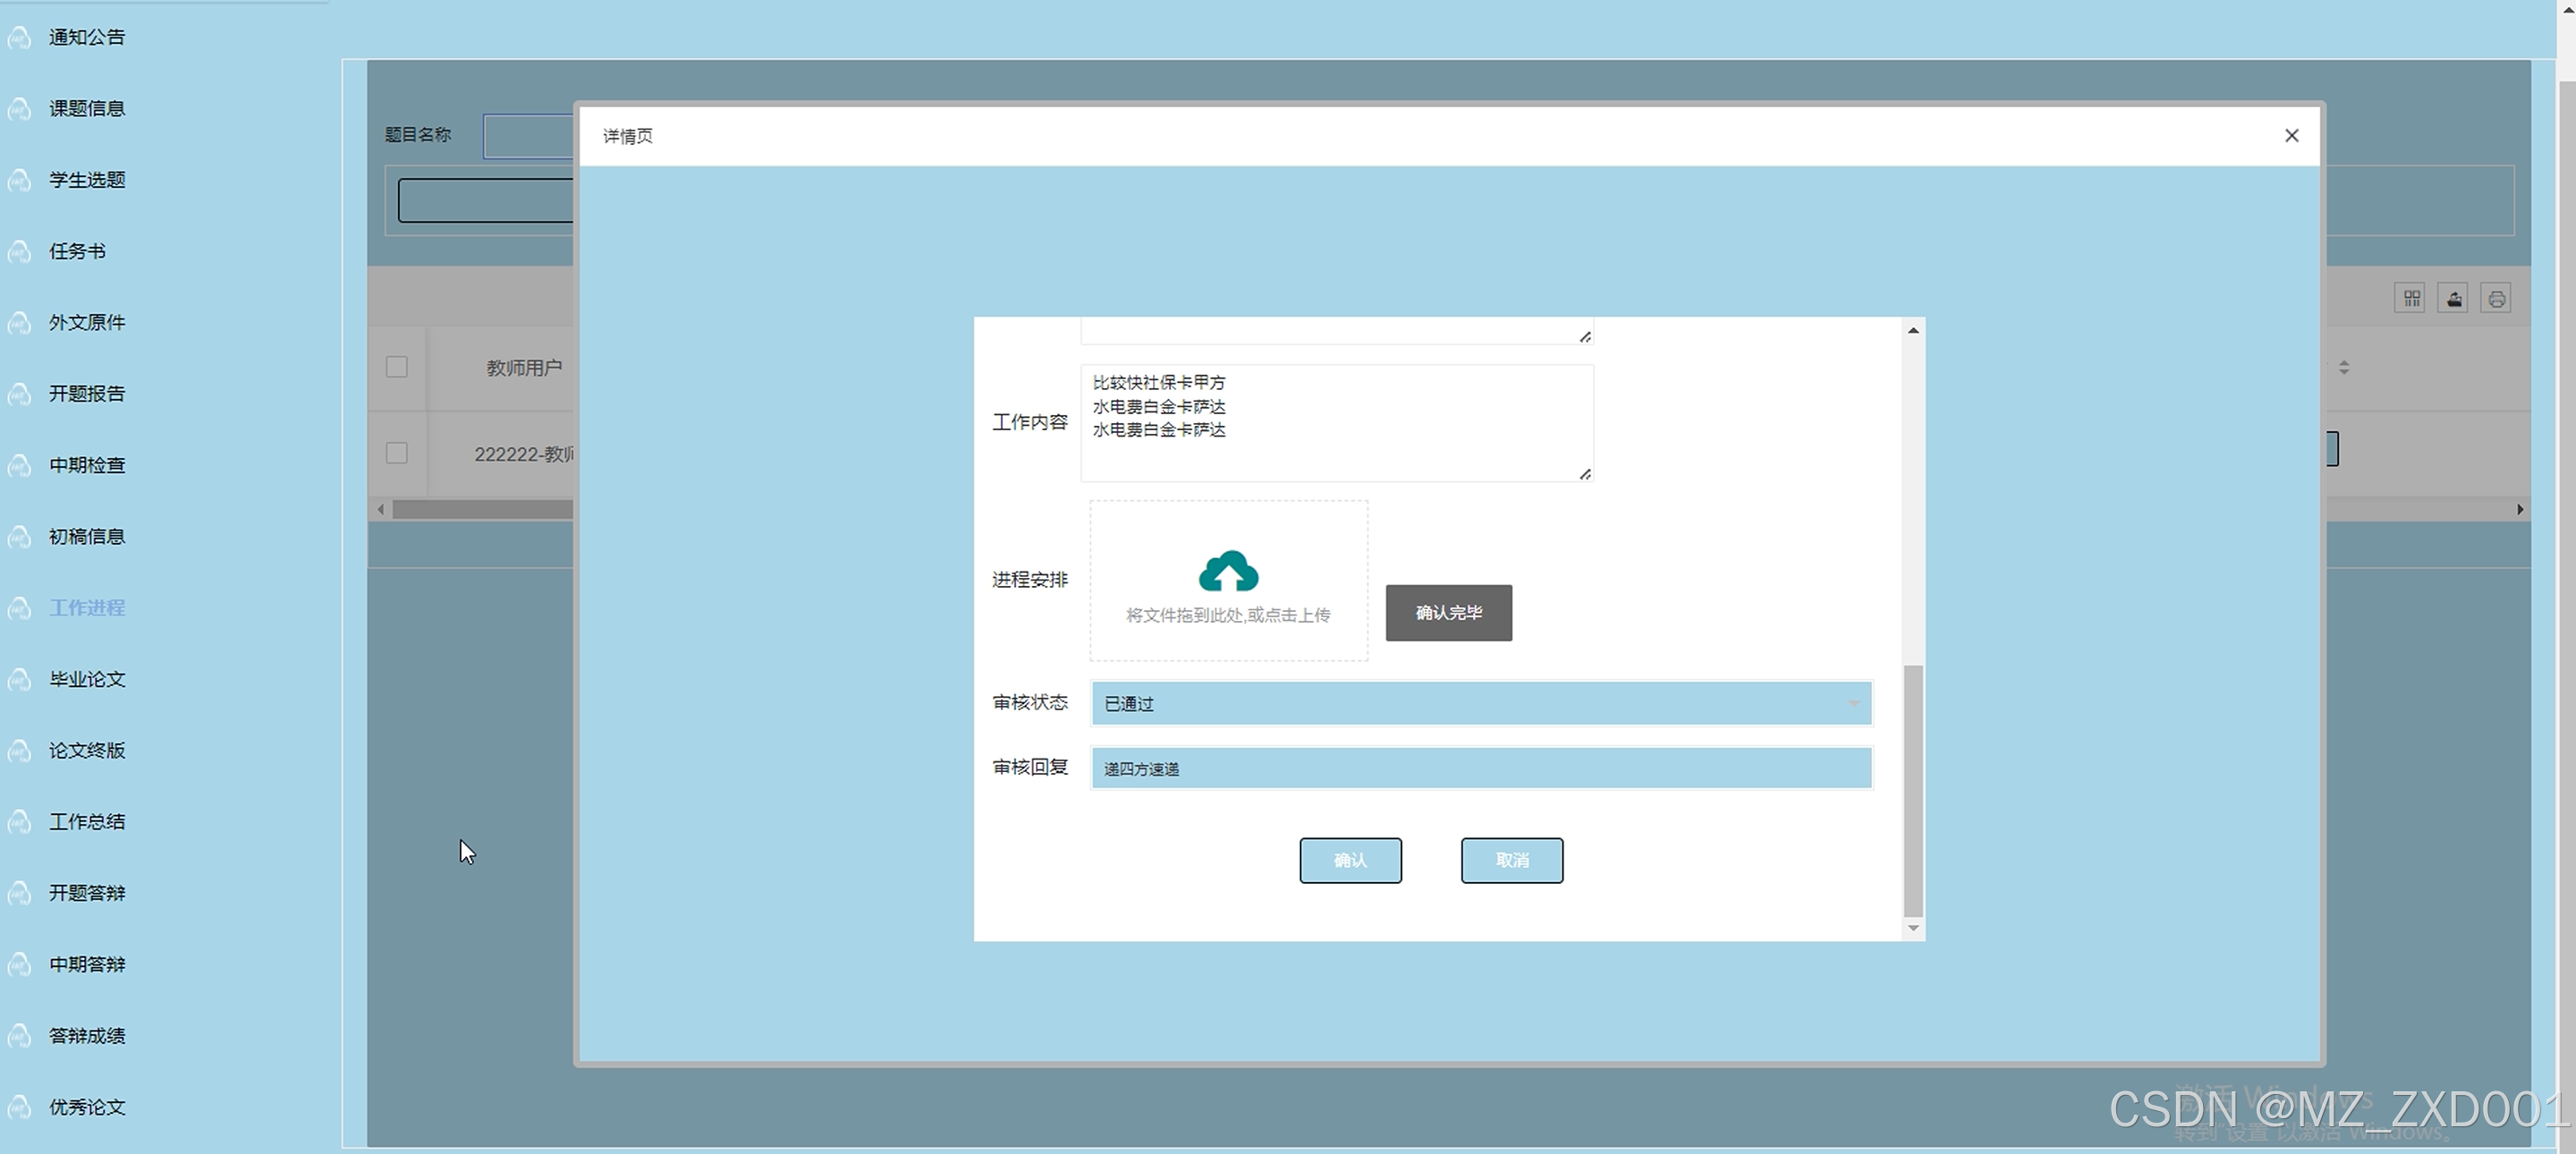Click the cloud upload icon
The width and height of the screenshot is (2576, 1154).
click(1228, 571)
